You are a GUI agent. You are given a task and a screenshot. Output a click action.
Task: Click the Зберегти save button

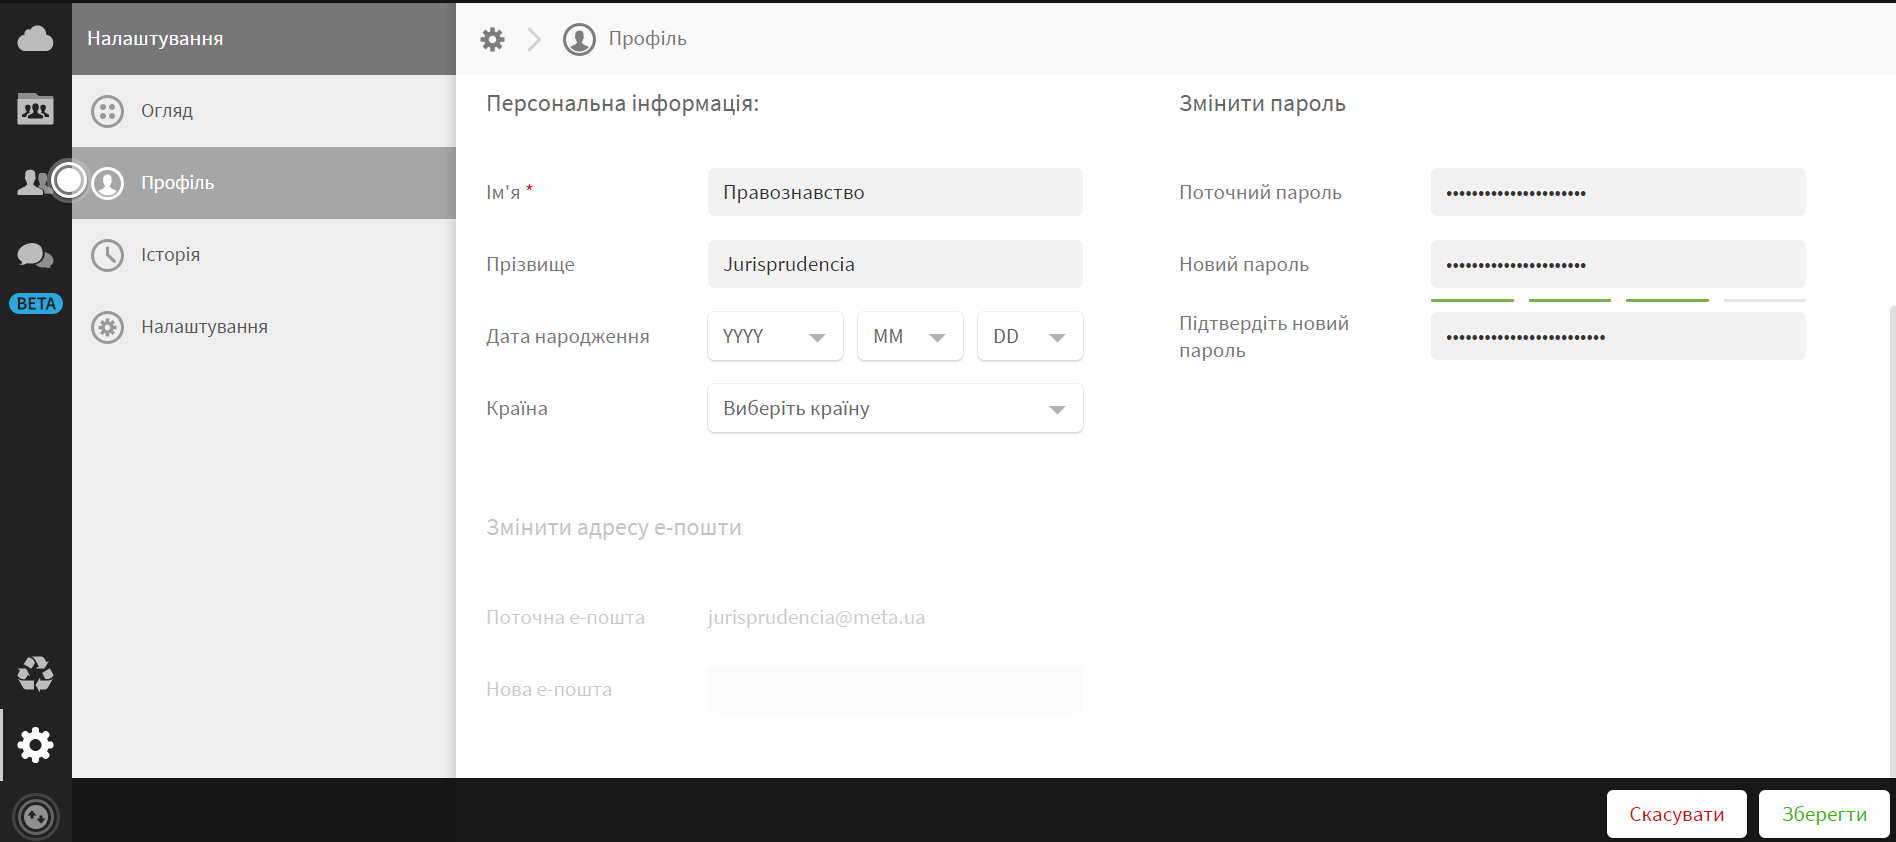(x=1824, y=814)
